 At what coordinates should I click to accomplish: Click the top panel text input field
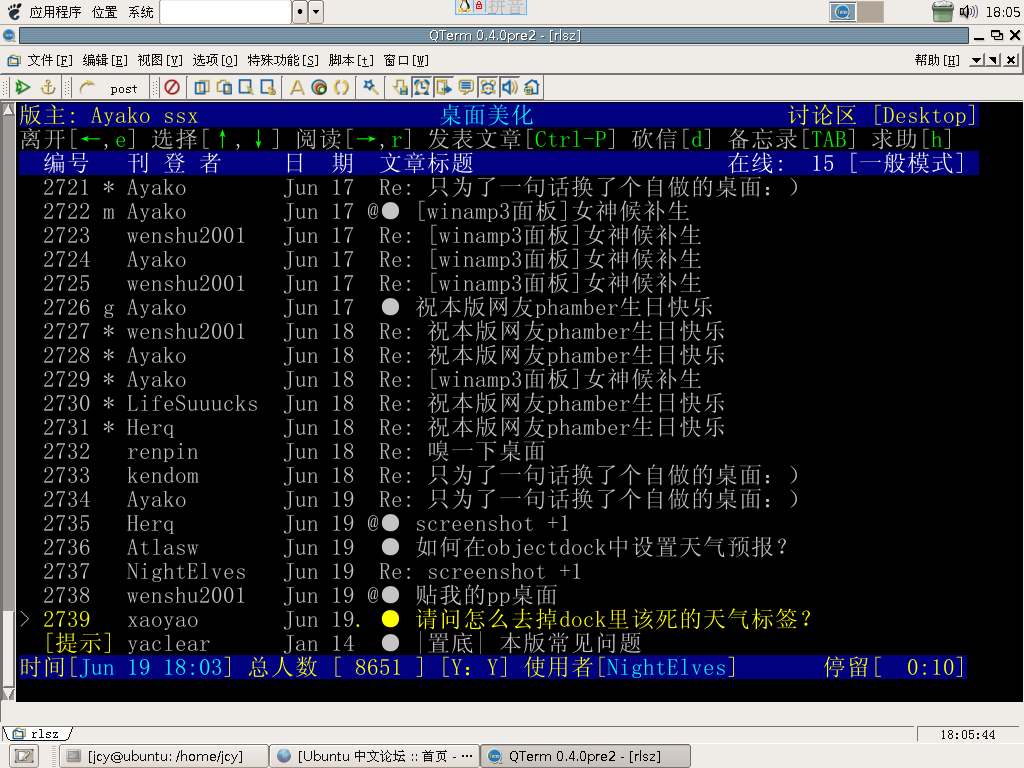[x=225, y=12]
